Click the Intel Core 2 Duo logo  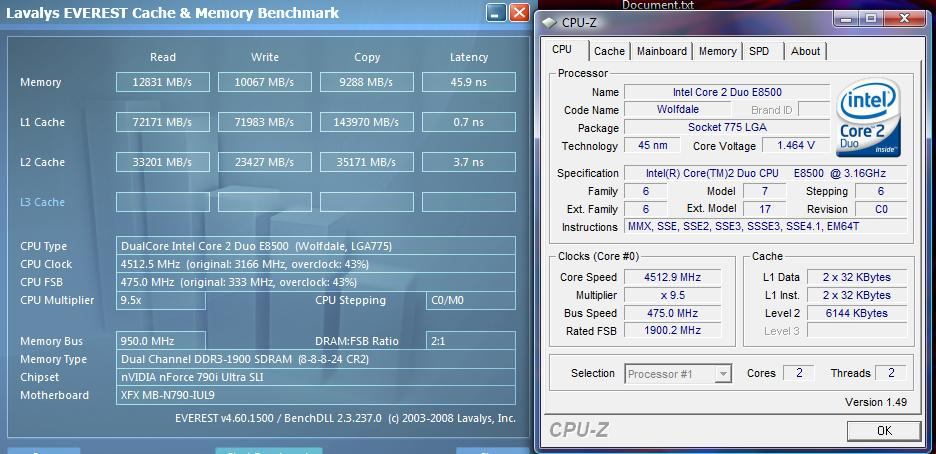[x=868, y=118]
